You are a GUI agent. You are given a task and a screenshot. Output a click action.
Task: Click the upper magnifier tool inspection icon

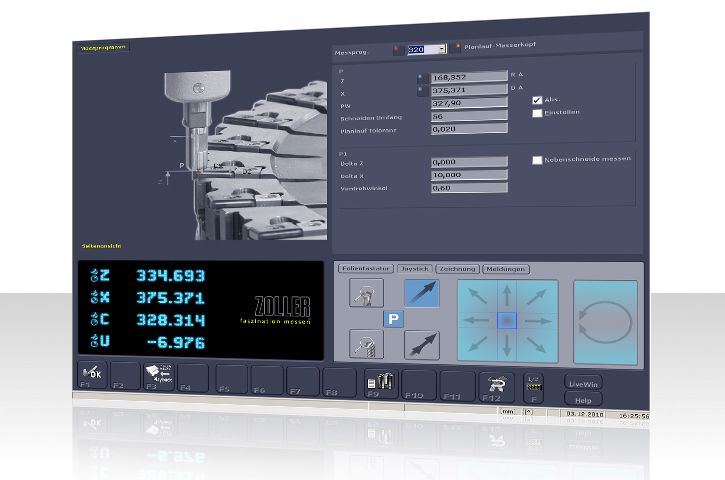coord(366,292)
